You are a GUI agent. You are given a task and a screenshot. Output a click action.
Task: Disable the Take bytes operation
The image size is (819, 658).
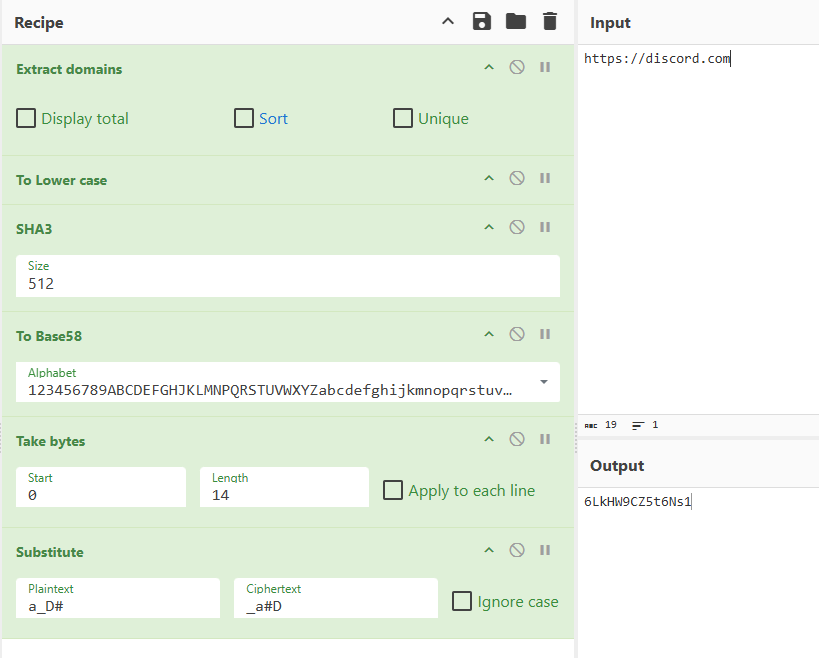pyautogui.click(x=517, y=440)
